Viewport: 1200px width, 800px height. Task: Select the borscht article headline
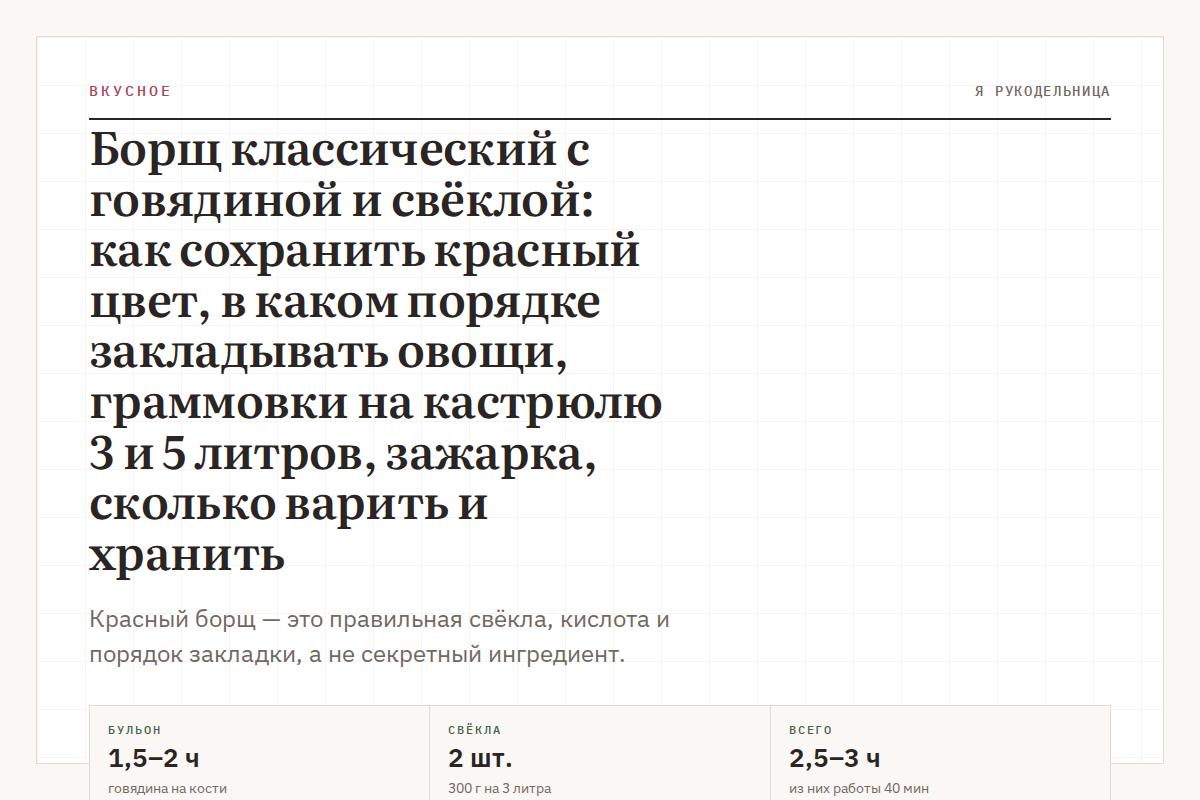coord(376,353)
